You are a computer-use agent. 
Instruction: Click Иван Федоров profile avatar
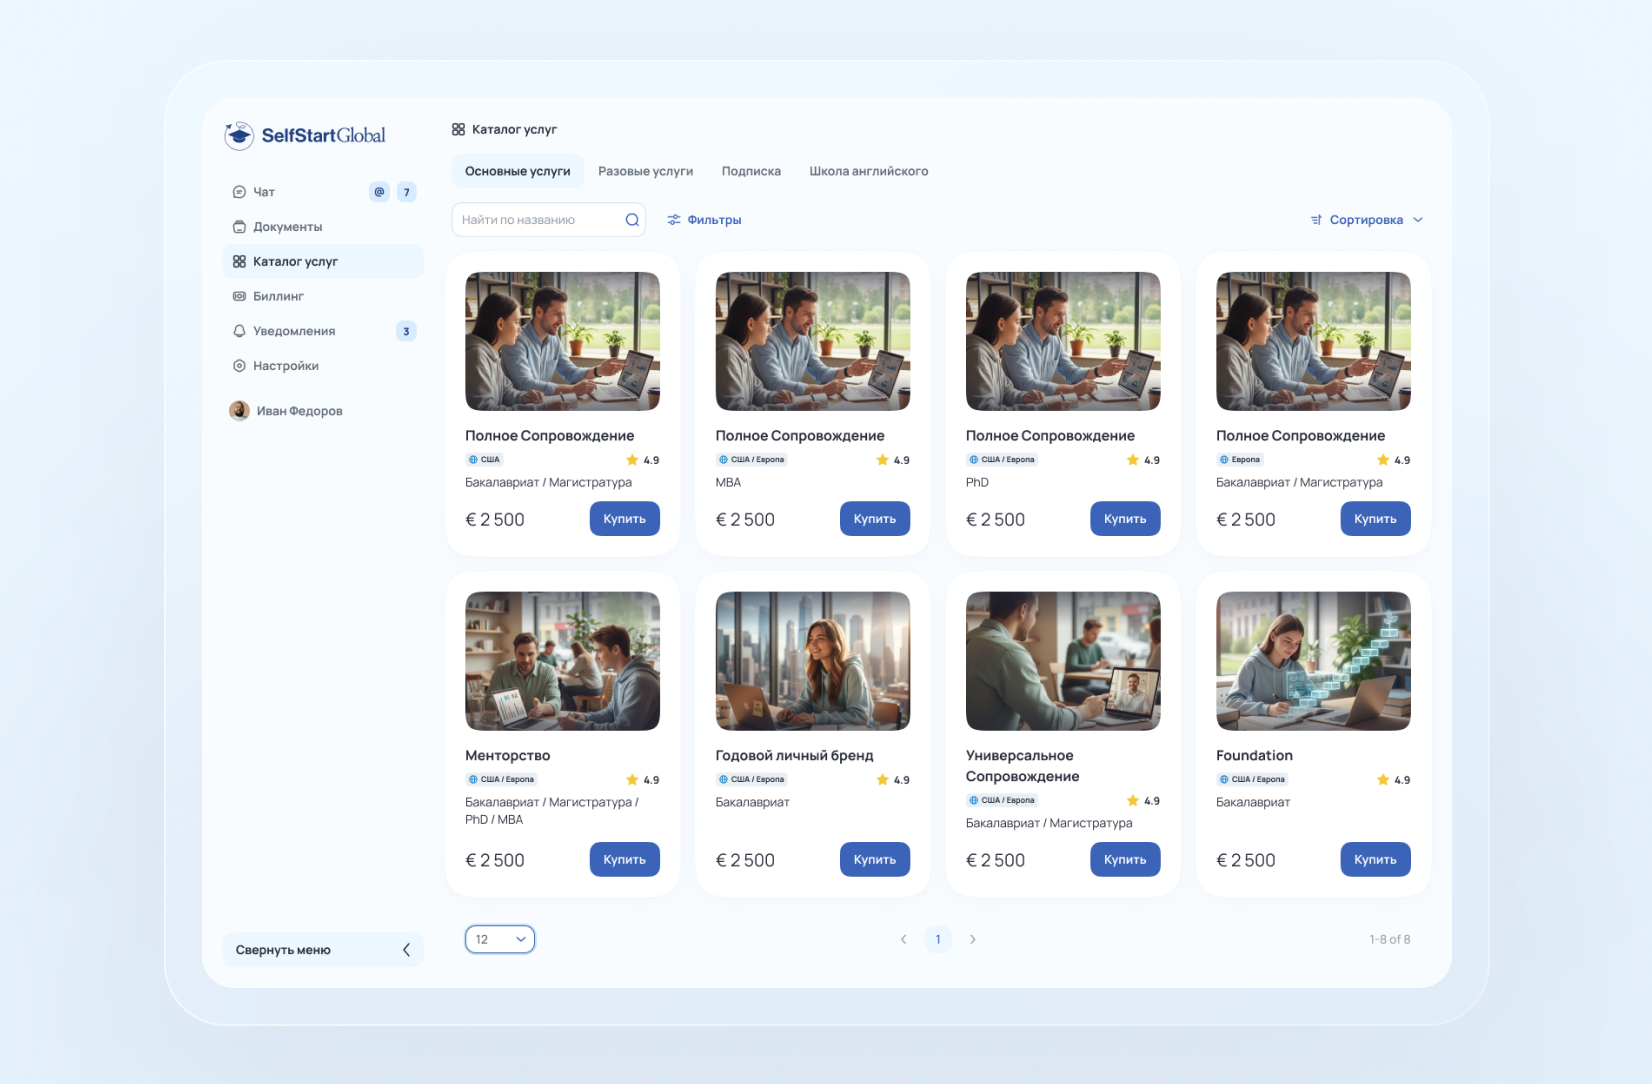(240, 411)
